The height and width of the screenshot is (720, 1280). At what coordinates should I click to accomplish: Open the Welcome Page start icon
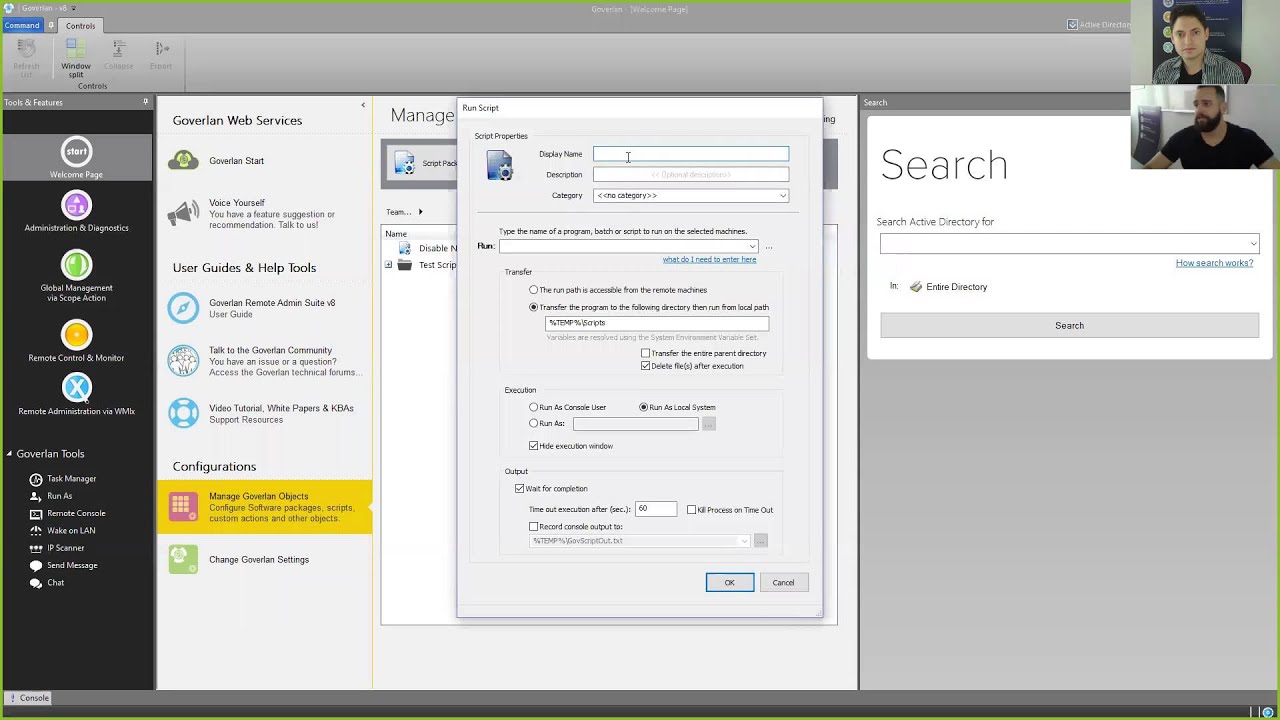(x=76, y=151)
